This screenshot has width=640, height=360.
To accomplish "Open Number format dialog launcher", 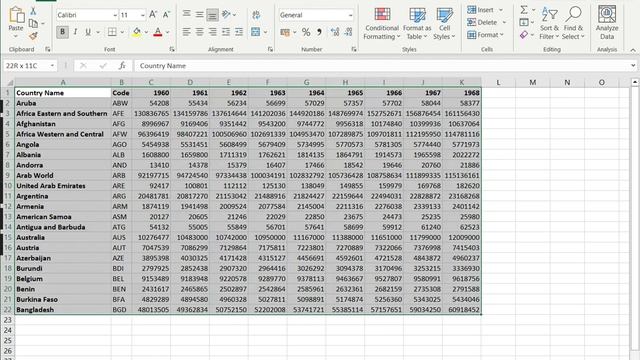I will pyautogui.click(x=353, y=49).
